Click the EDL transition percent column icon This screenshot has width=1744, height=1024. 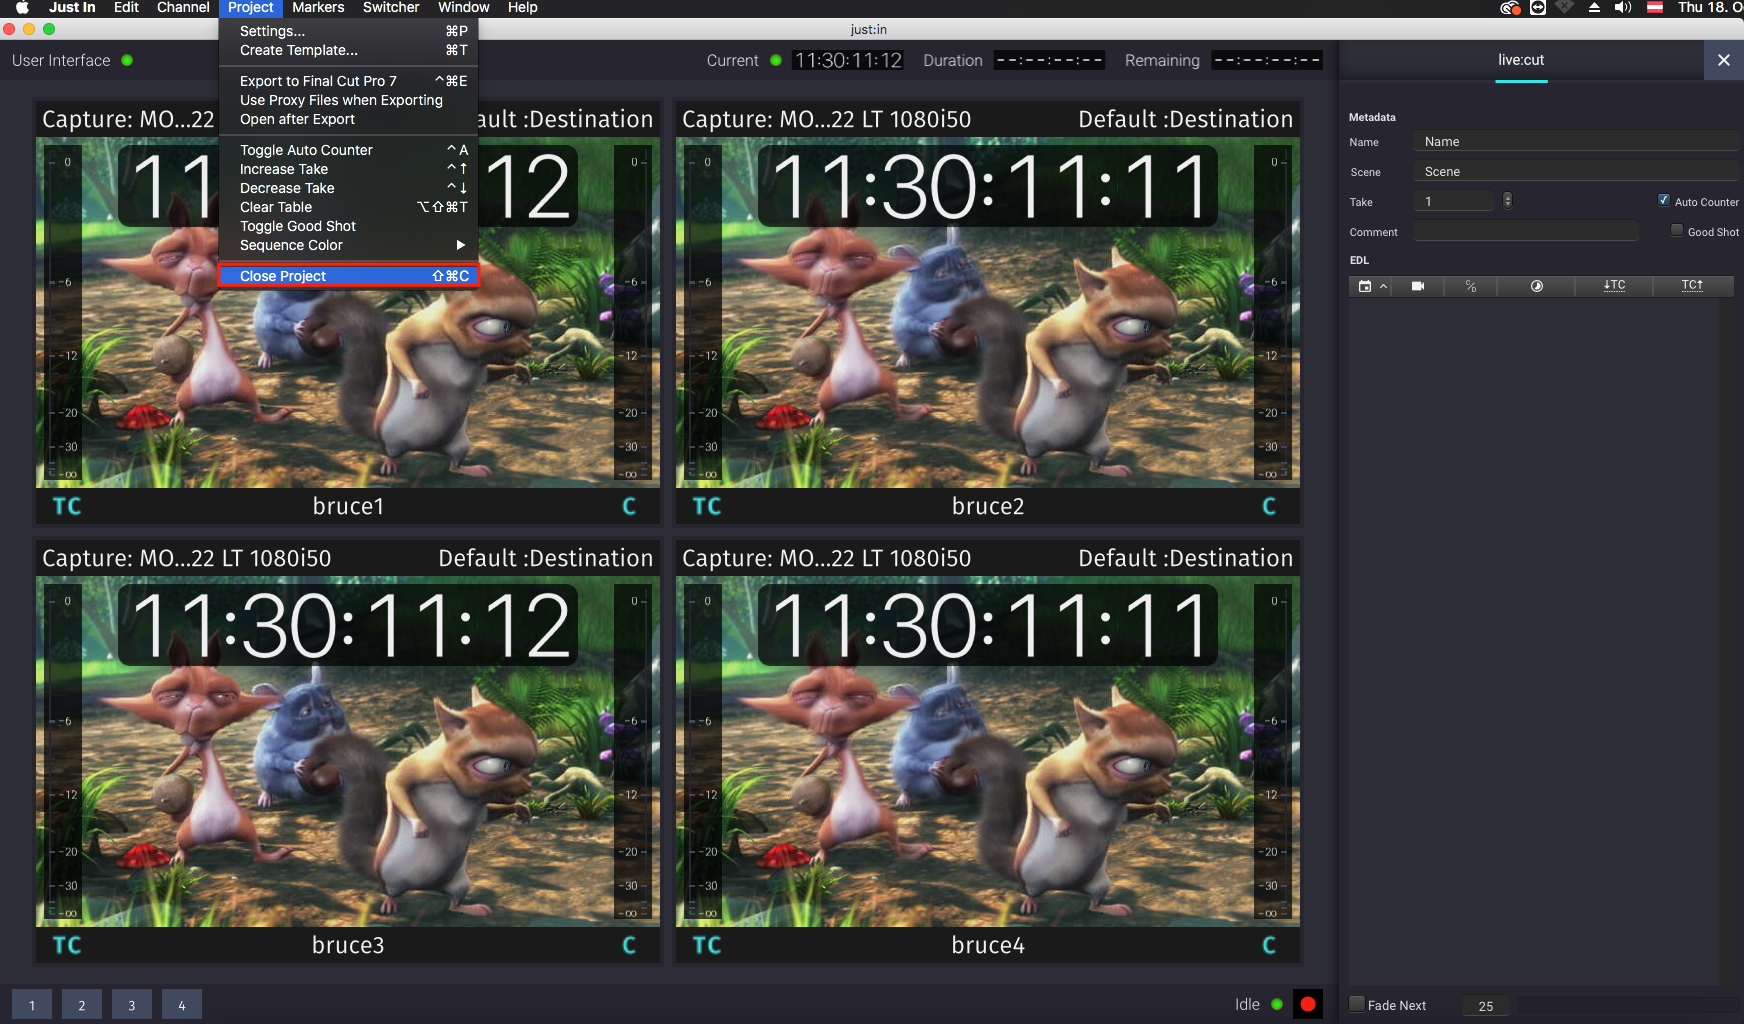tap(1471, 286)
